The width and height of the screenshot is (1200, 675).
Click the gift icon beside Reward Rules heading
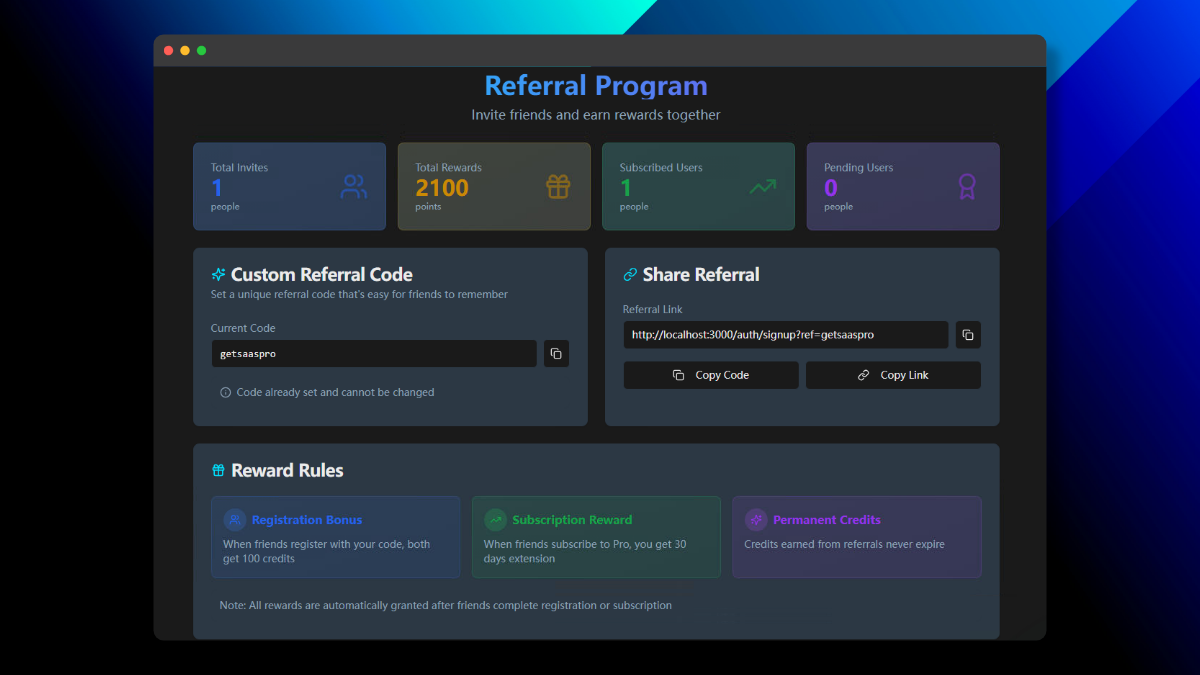pyautogui.click(x=218, y=470)
